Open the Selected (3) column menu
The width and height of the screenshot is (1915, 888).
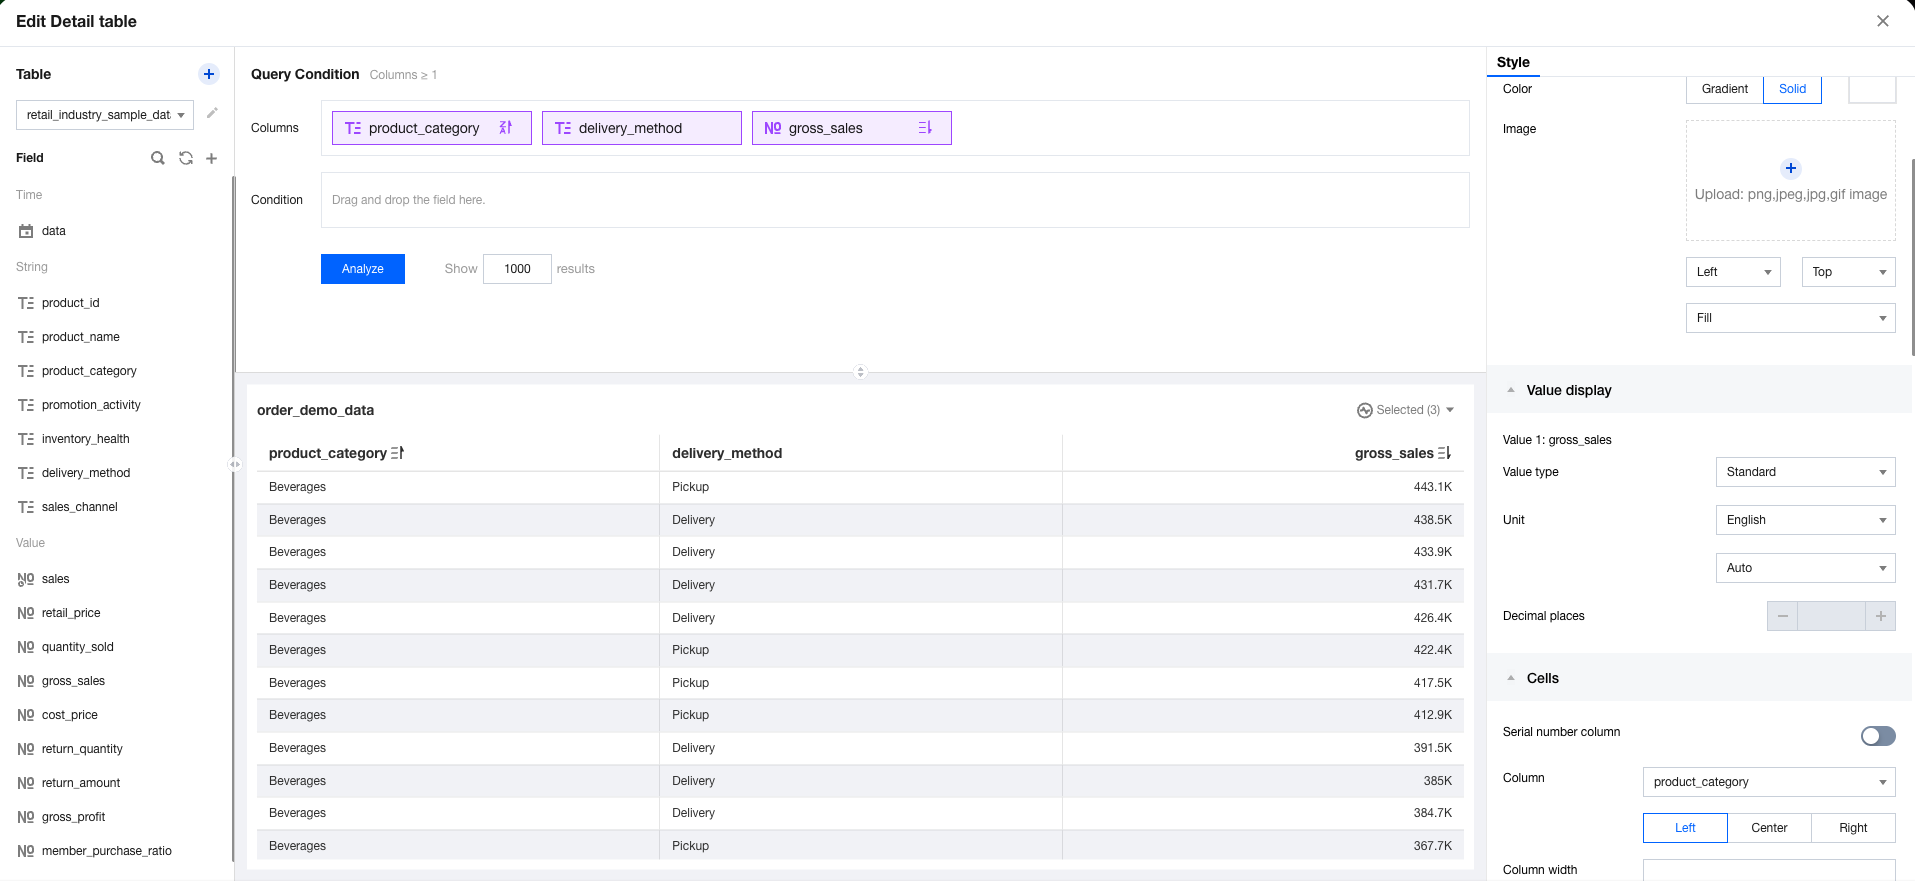tap(1406, 410)
